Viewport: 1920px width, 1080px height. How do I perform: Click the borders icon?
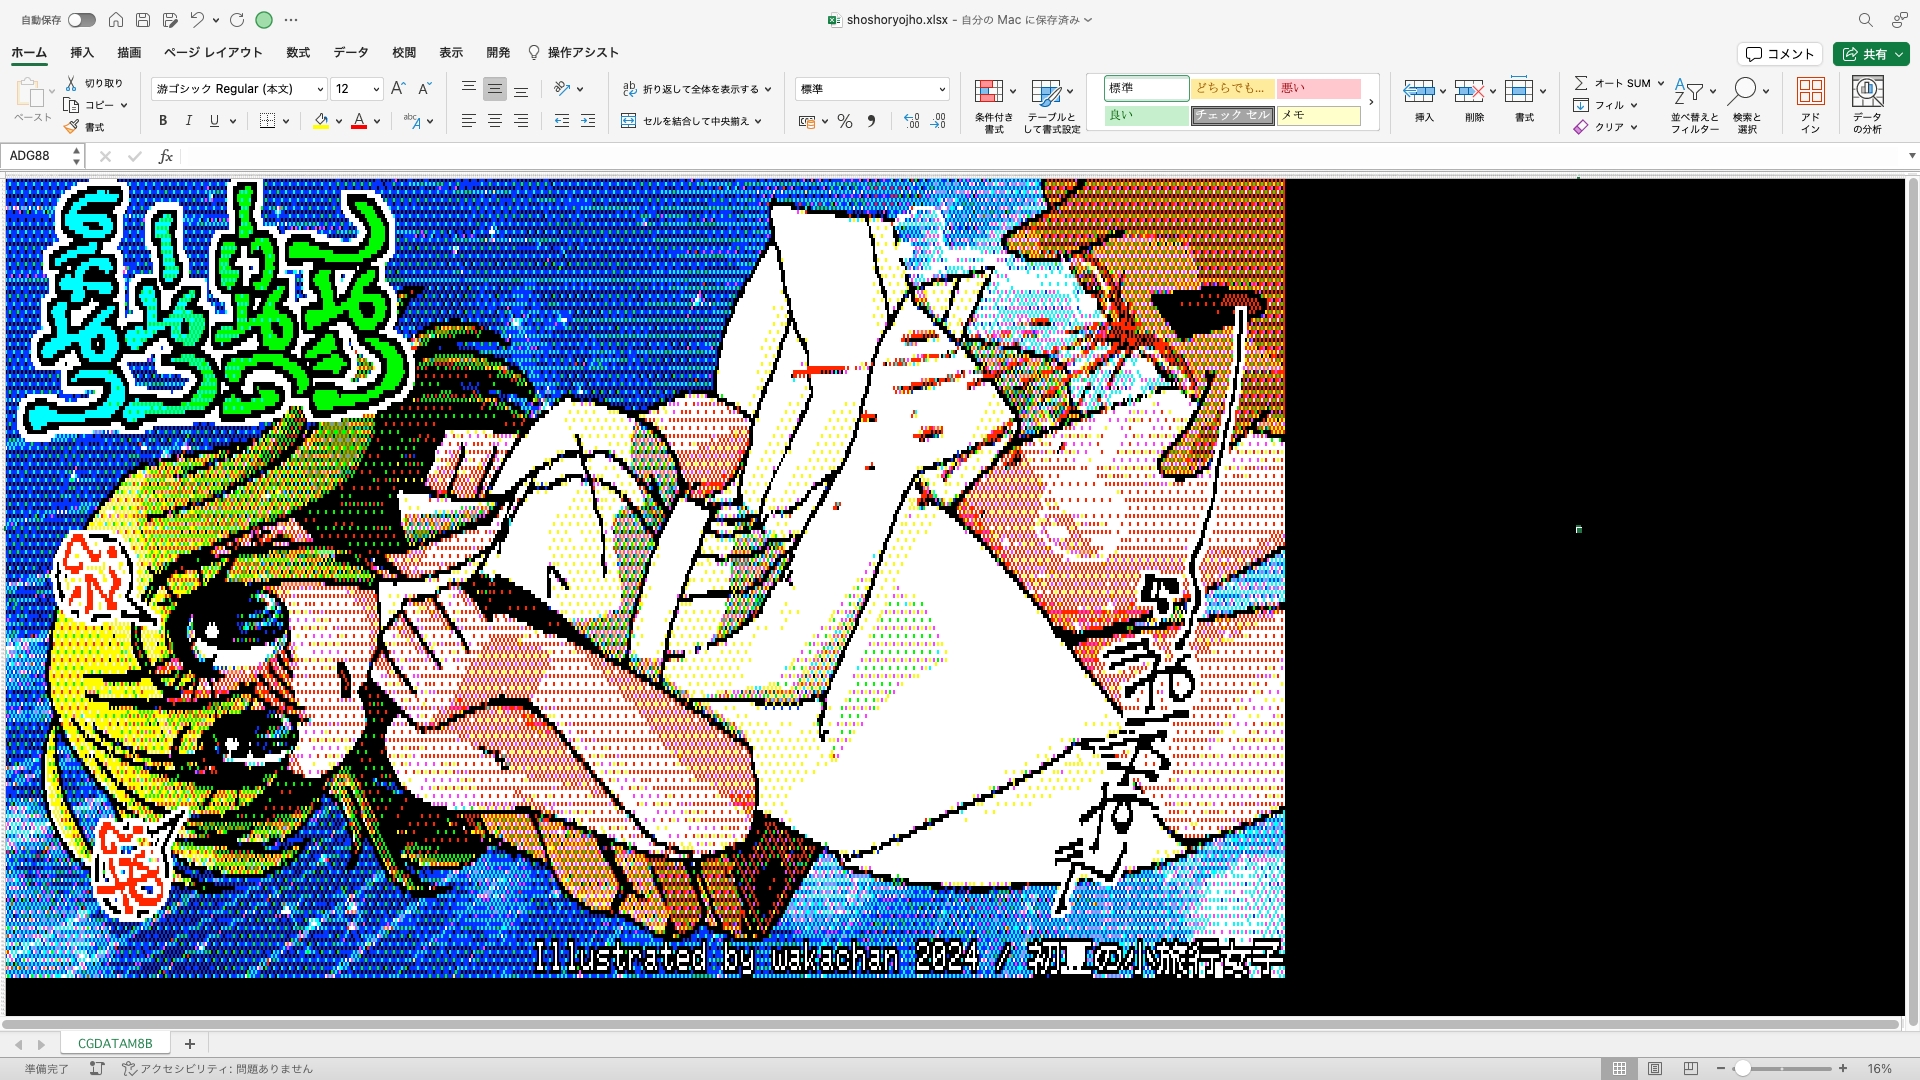(x=267, y=121)
